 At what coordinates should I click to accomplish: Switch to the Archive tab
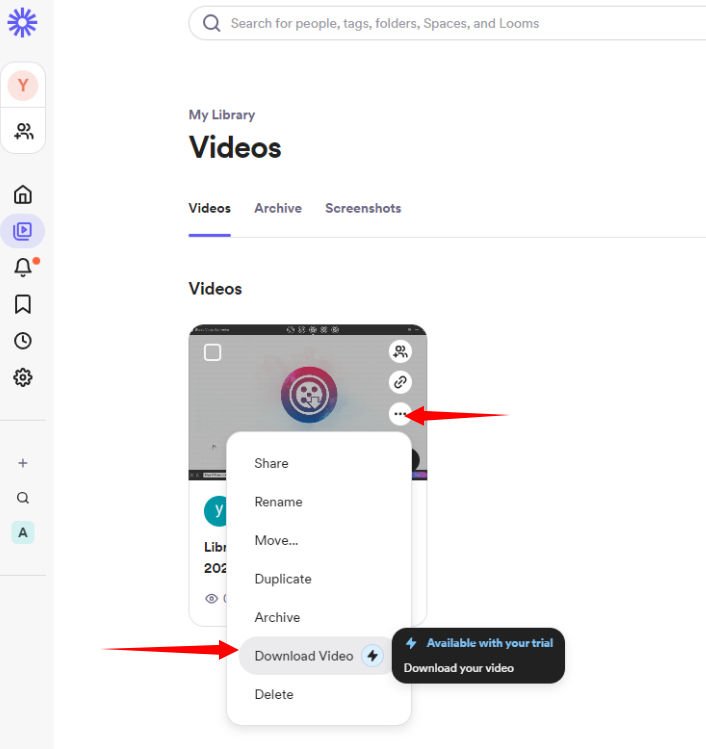[278, 208]
